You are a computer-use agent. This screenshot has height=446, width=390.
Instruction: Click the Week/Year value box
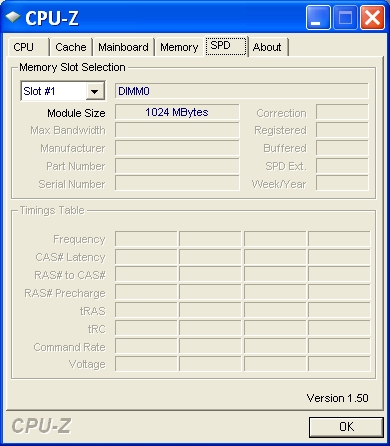(342, 183)
